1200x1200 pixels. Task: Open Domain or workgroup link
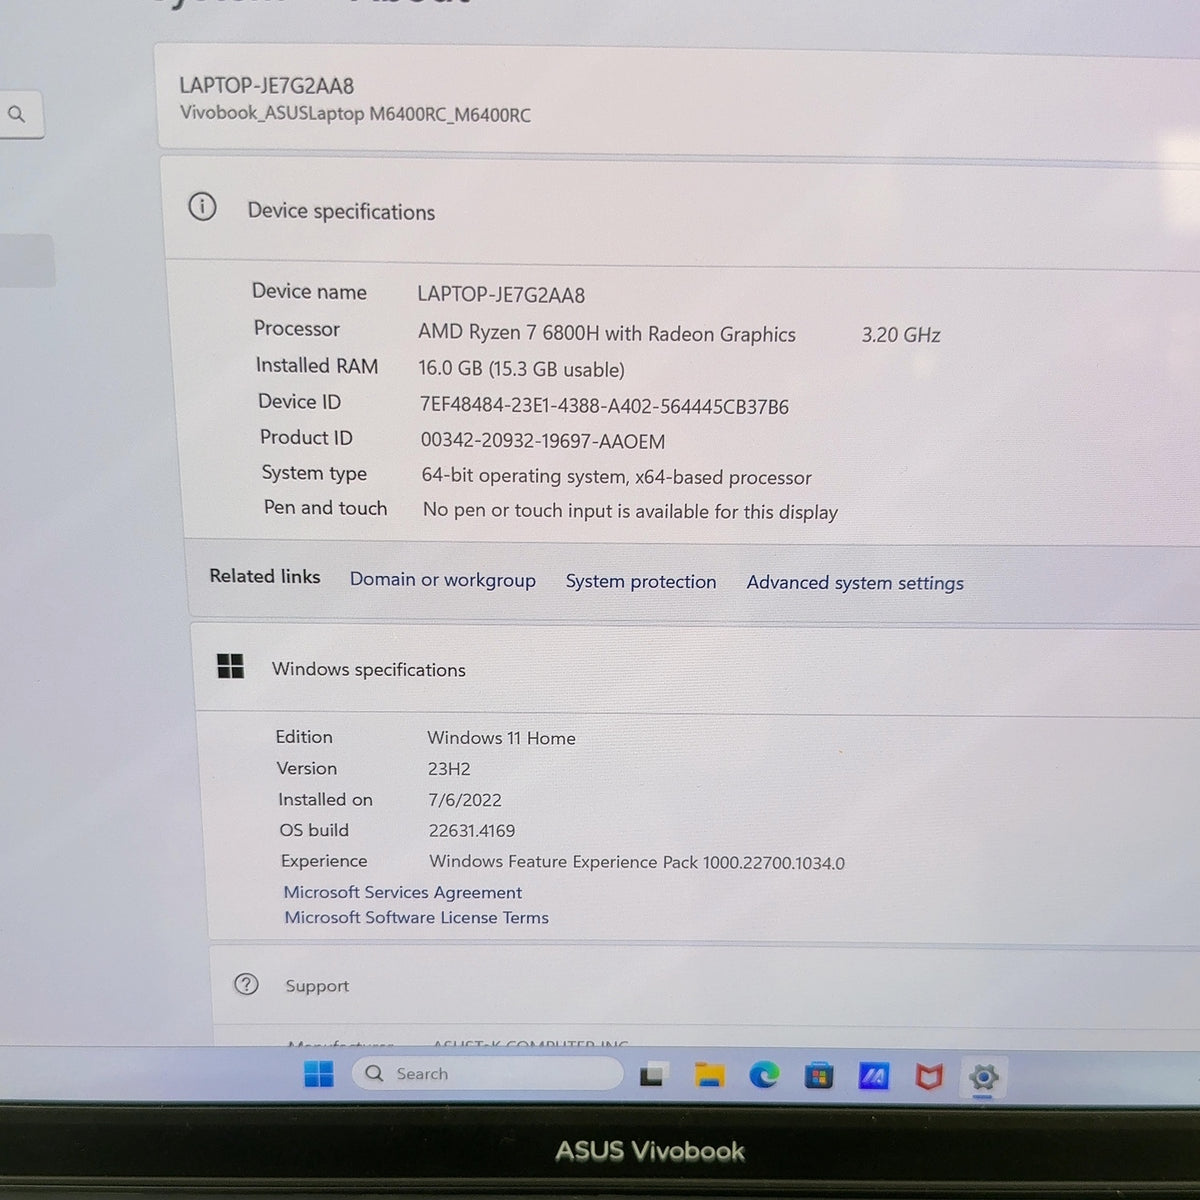pos(443,580)
